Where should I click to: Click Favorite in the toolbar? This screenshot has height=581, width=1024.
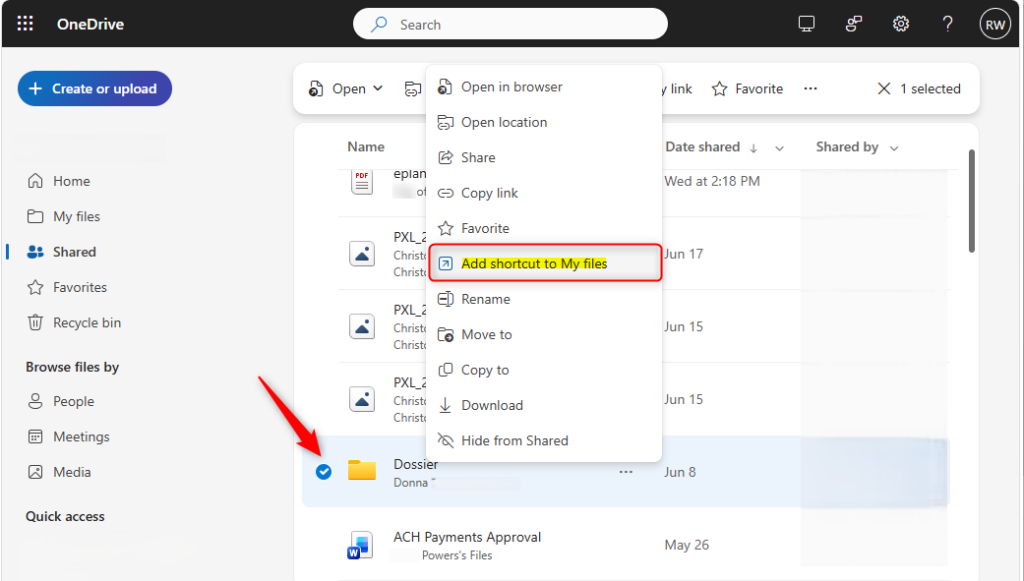click(x=747, y=89)
